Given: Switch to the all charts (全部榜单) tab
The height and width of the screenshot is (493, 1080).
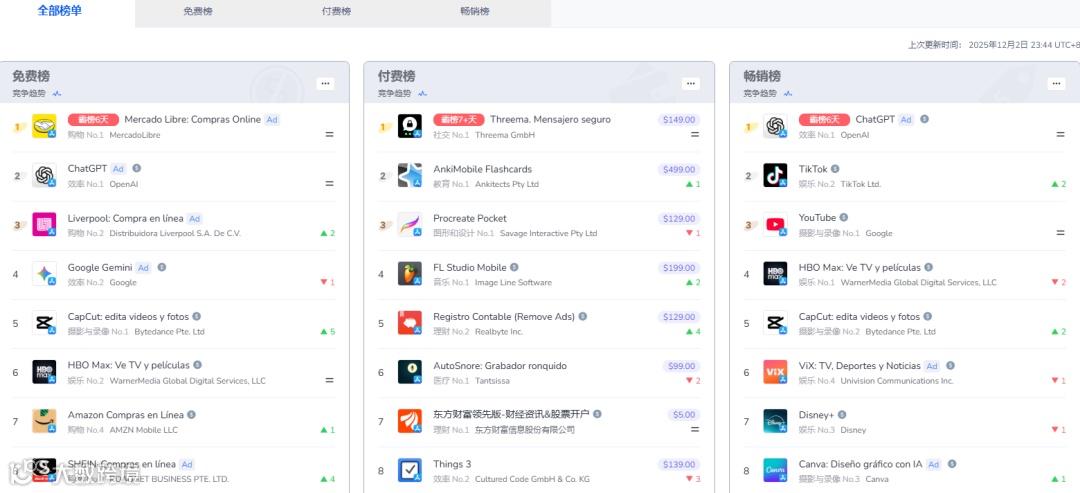Looking at the screenshot, I should pyautogui.click(x=59, y=11).
